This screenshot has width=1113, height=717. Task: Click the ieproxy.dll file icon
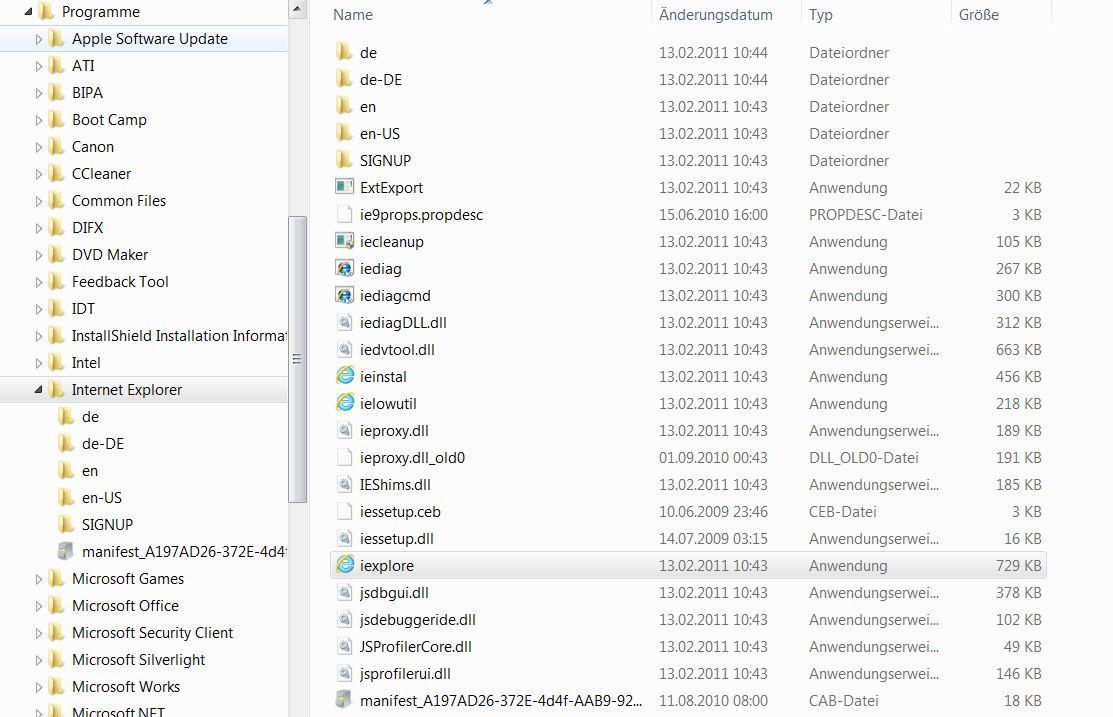(x=345, y=430)
